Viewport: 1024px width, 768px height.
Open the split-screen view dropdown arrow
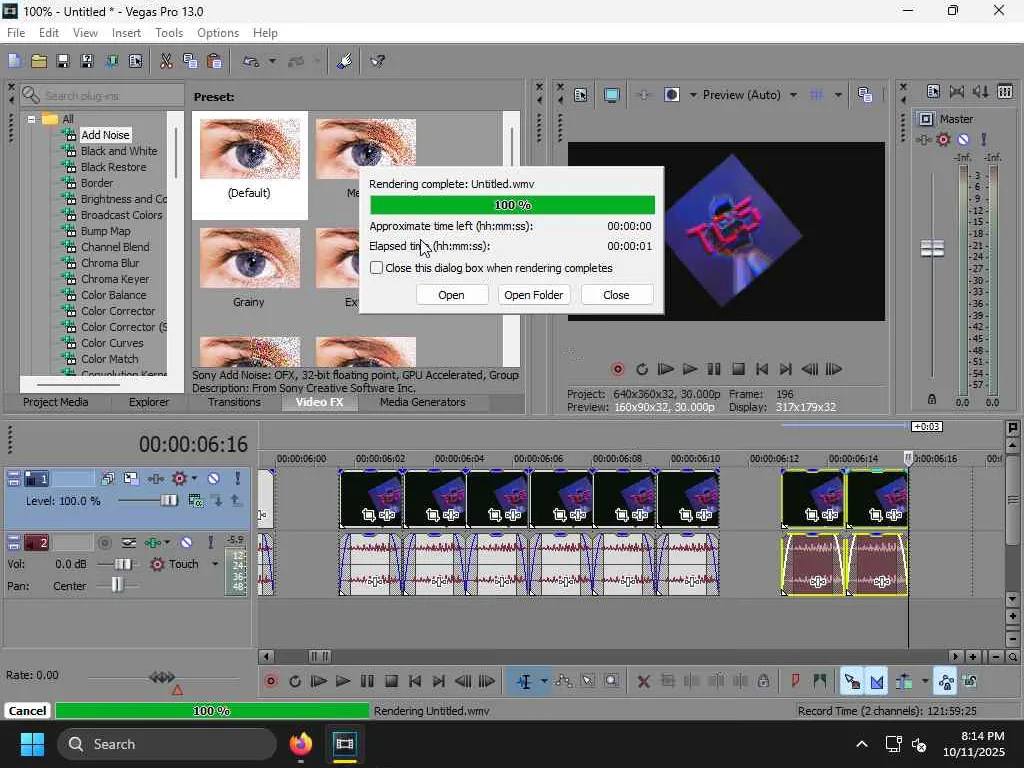pyautogui.click(x=693, y=95)
